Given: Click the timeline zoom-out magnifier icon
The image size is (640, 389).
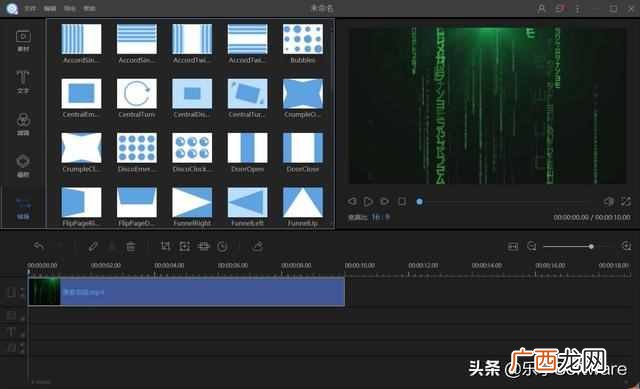Looking at the screenshot, I should tap(531, 246).
